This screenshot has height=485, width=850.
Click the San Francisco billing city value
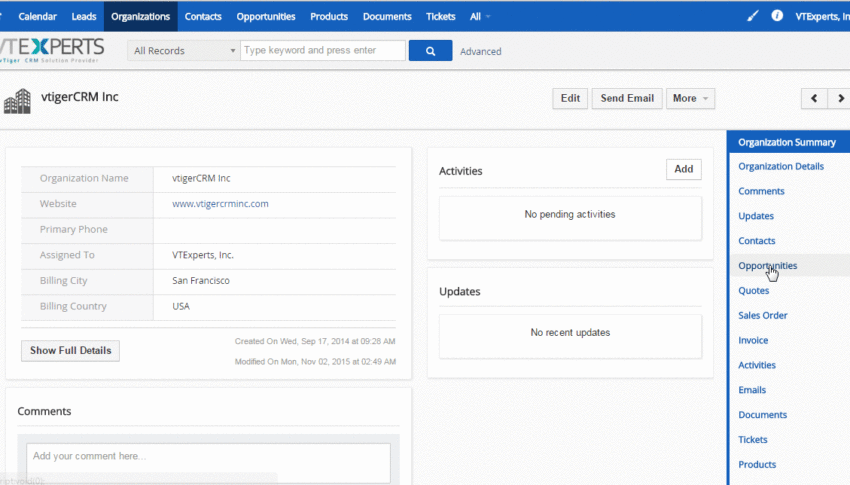click(x=201, y=281)
